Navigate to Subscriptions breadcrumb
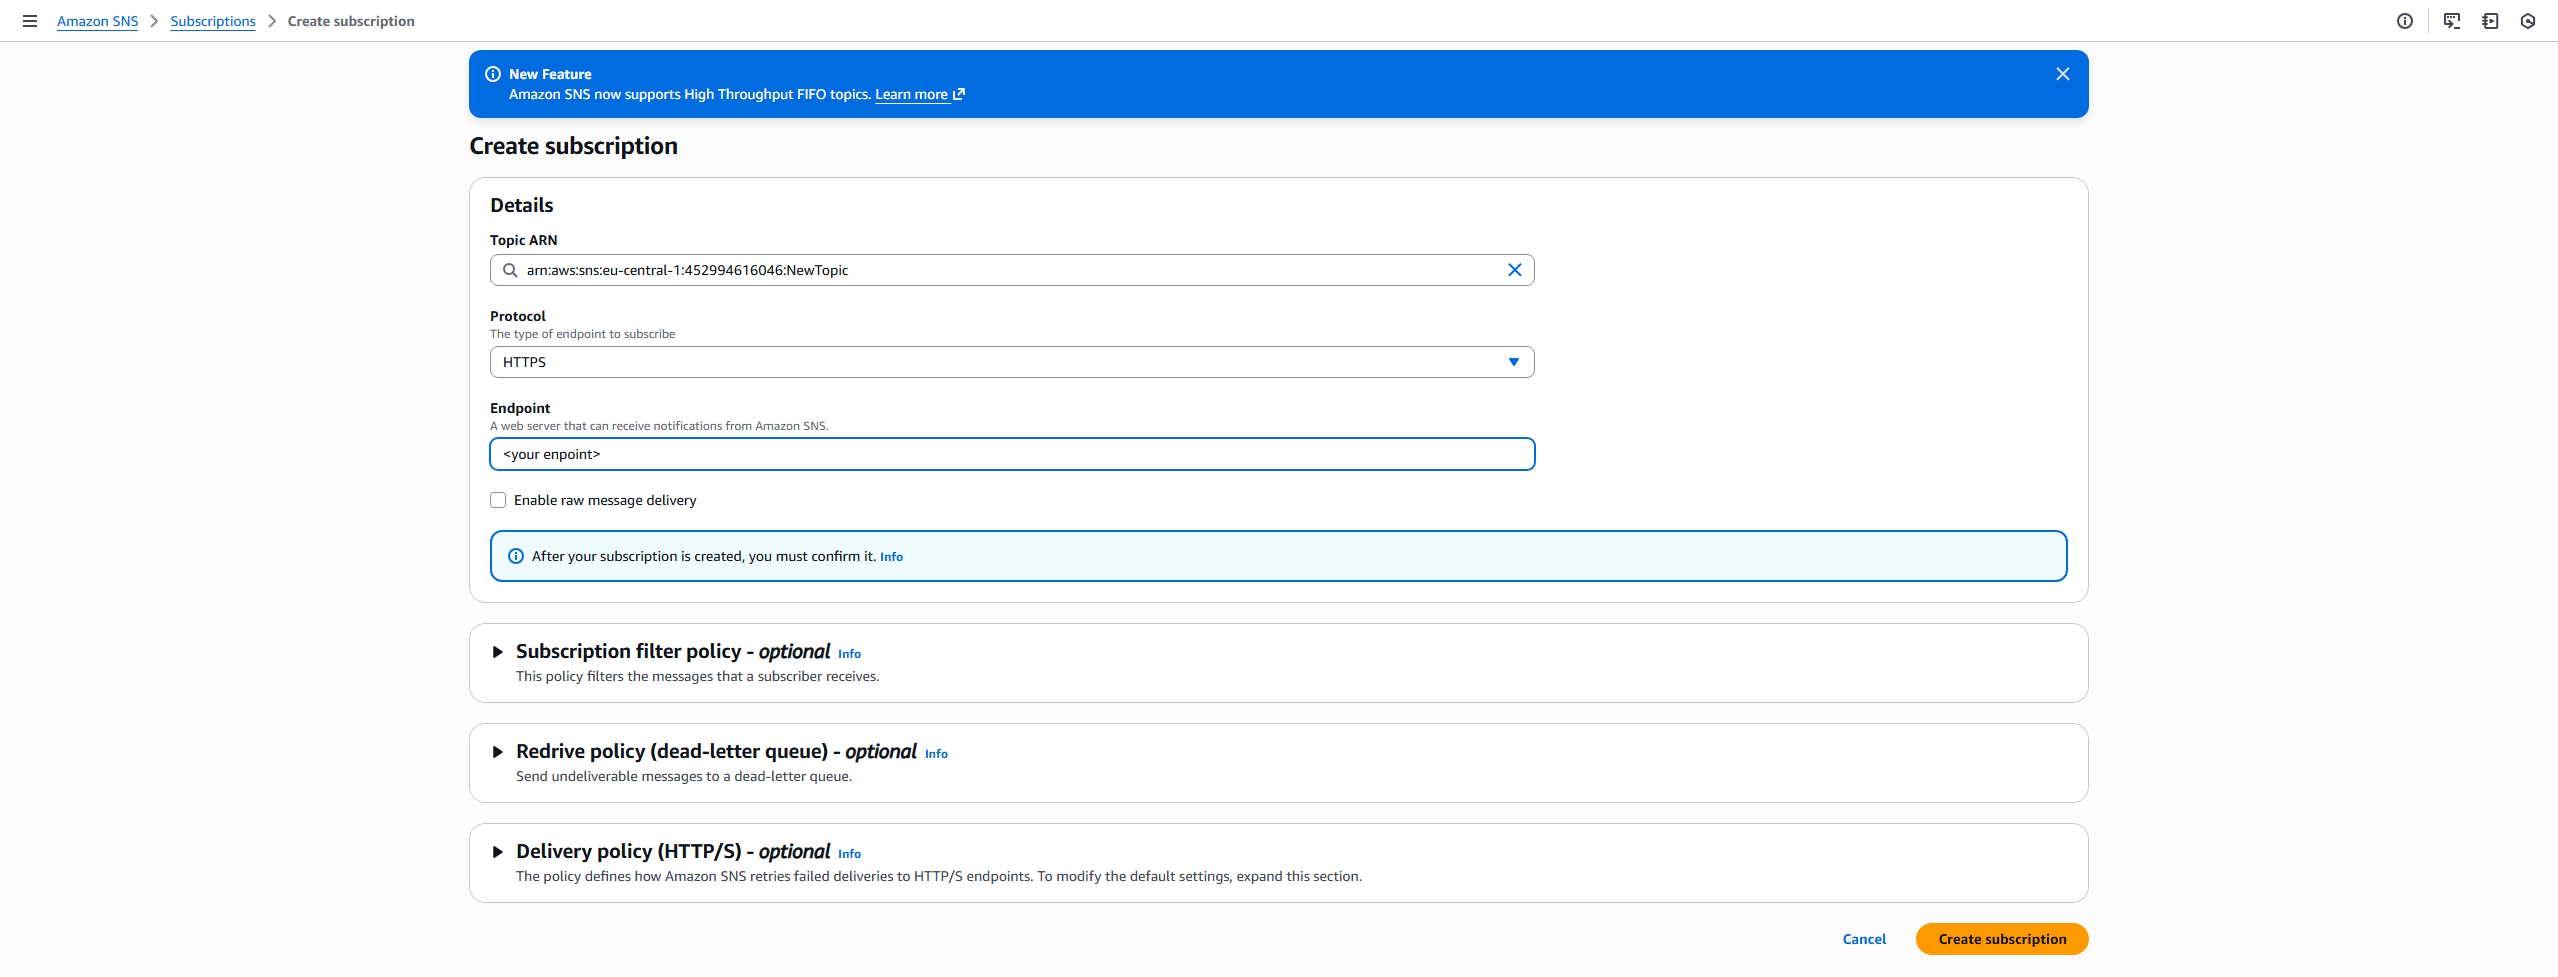 pos(213,21)
